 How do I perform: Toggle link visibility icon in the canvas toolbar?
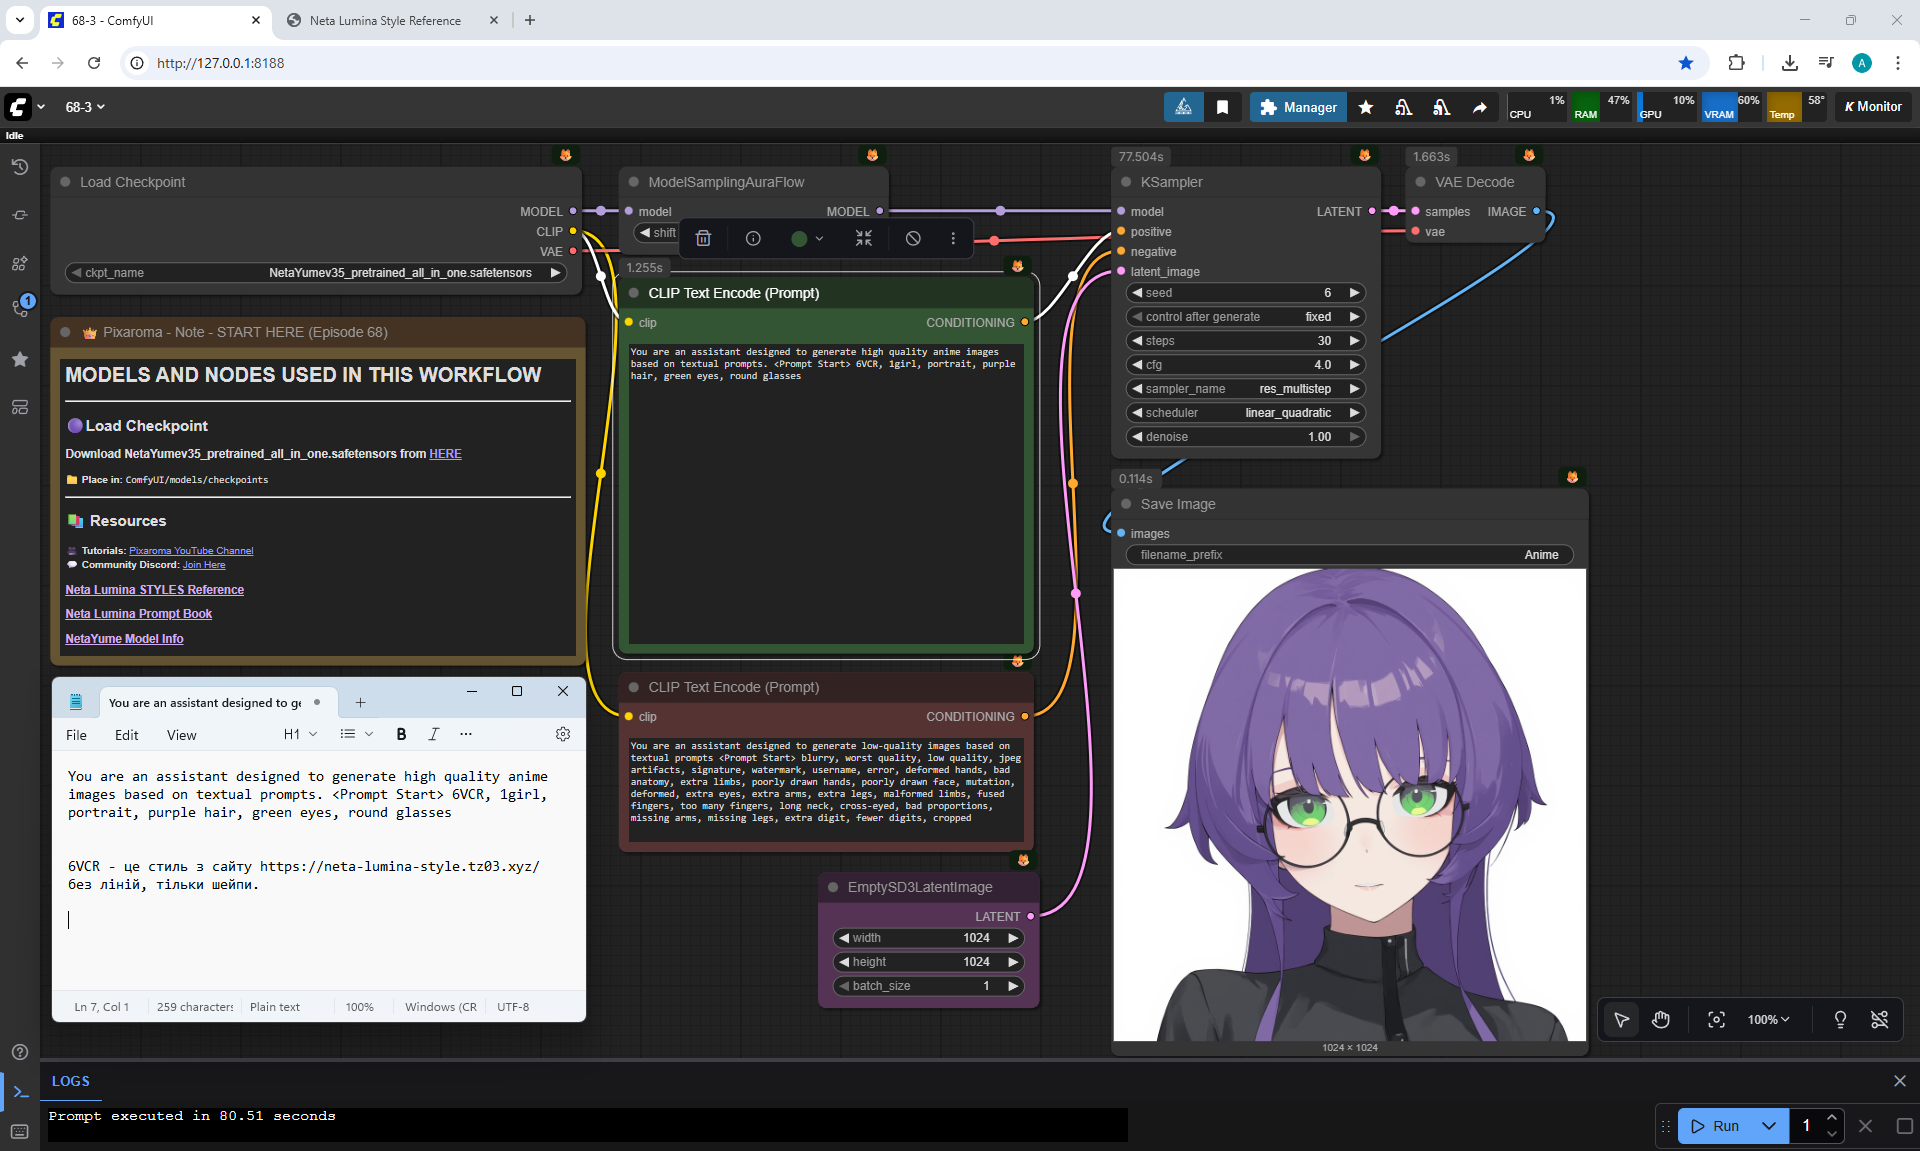(x=1879, y=1019)
